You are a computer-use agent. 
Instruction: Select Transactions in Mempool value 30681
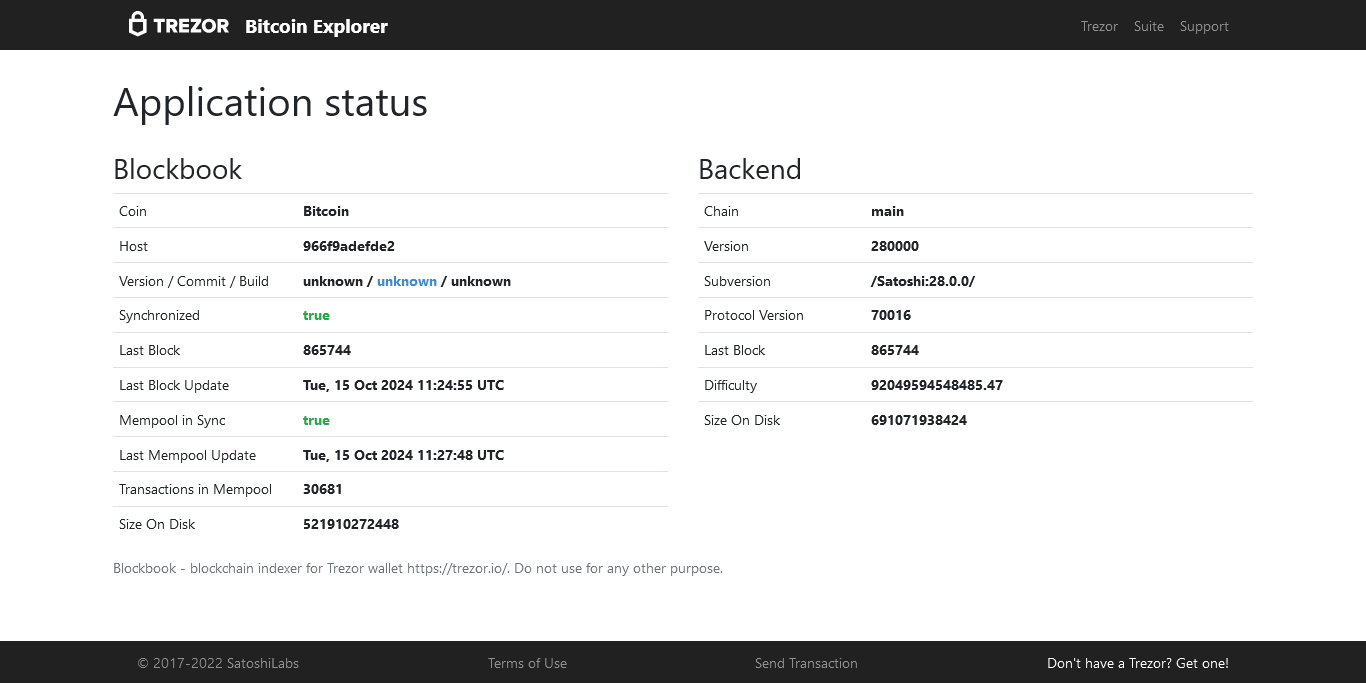pos(323,489)
